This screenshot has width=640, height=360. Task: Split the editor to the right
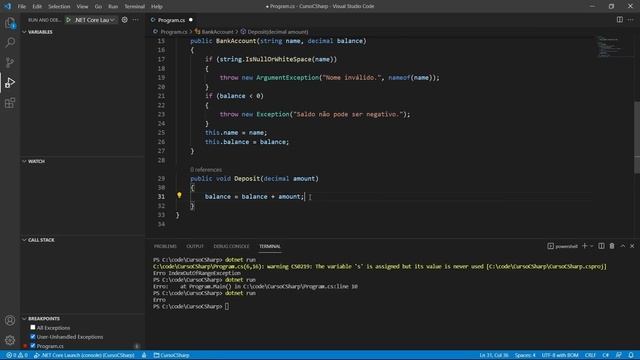[620, 20]
